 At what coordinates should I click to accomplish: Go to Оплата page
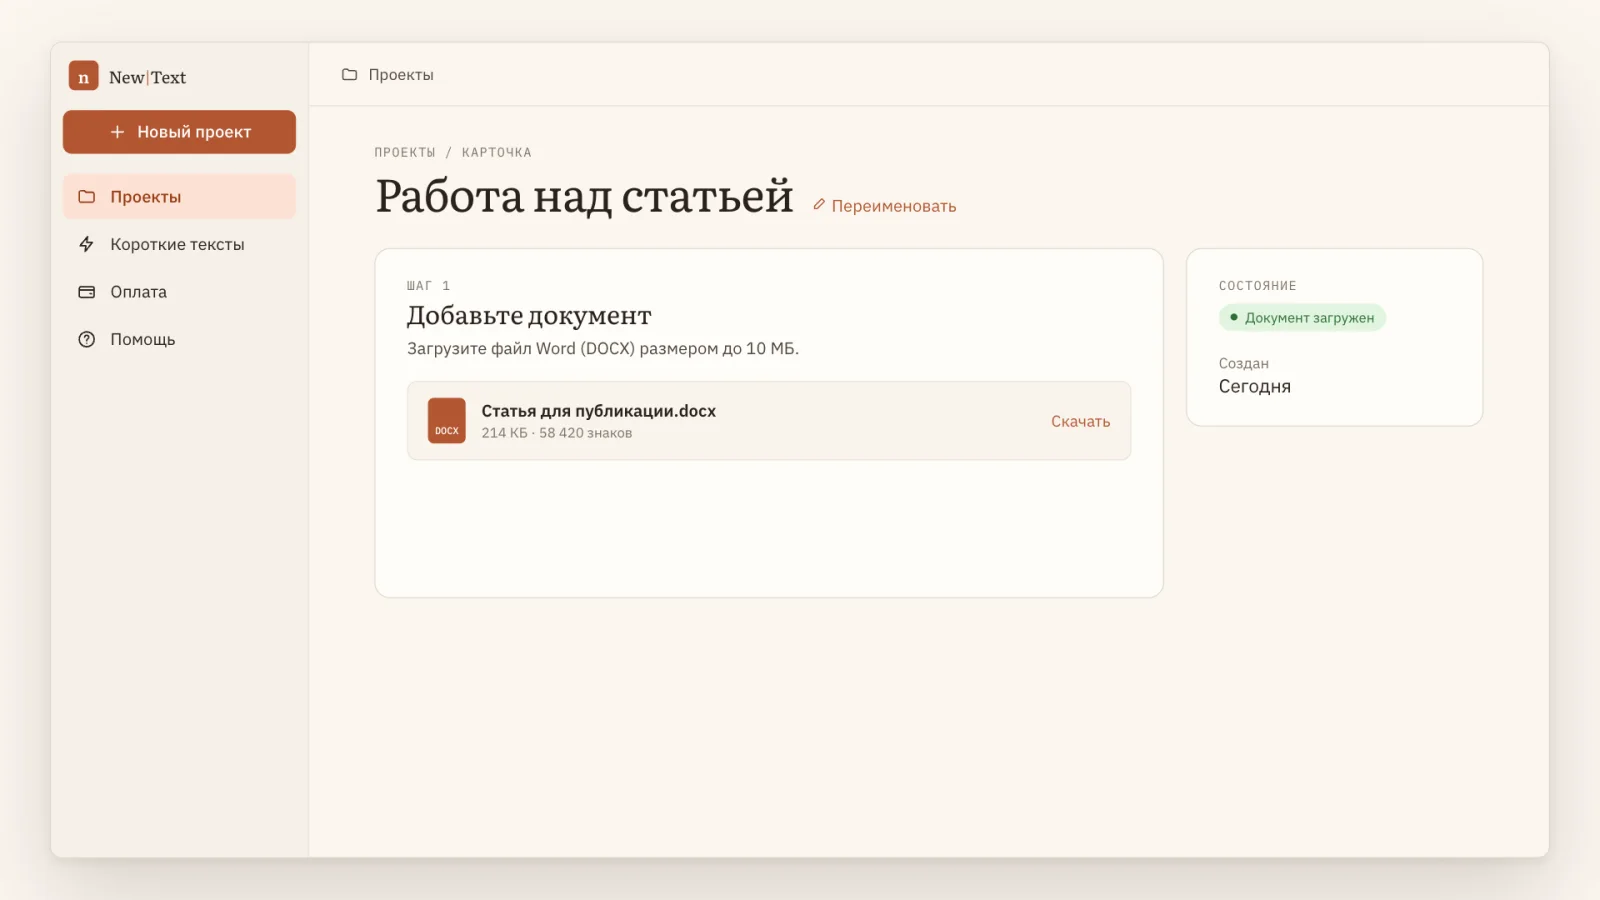[179, 292]
